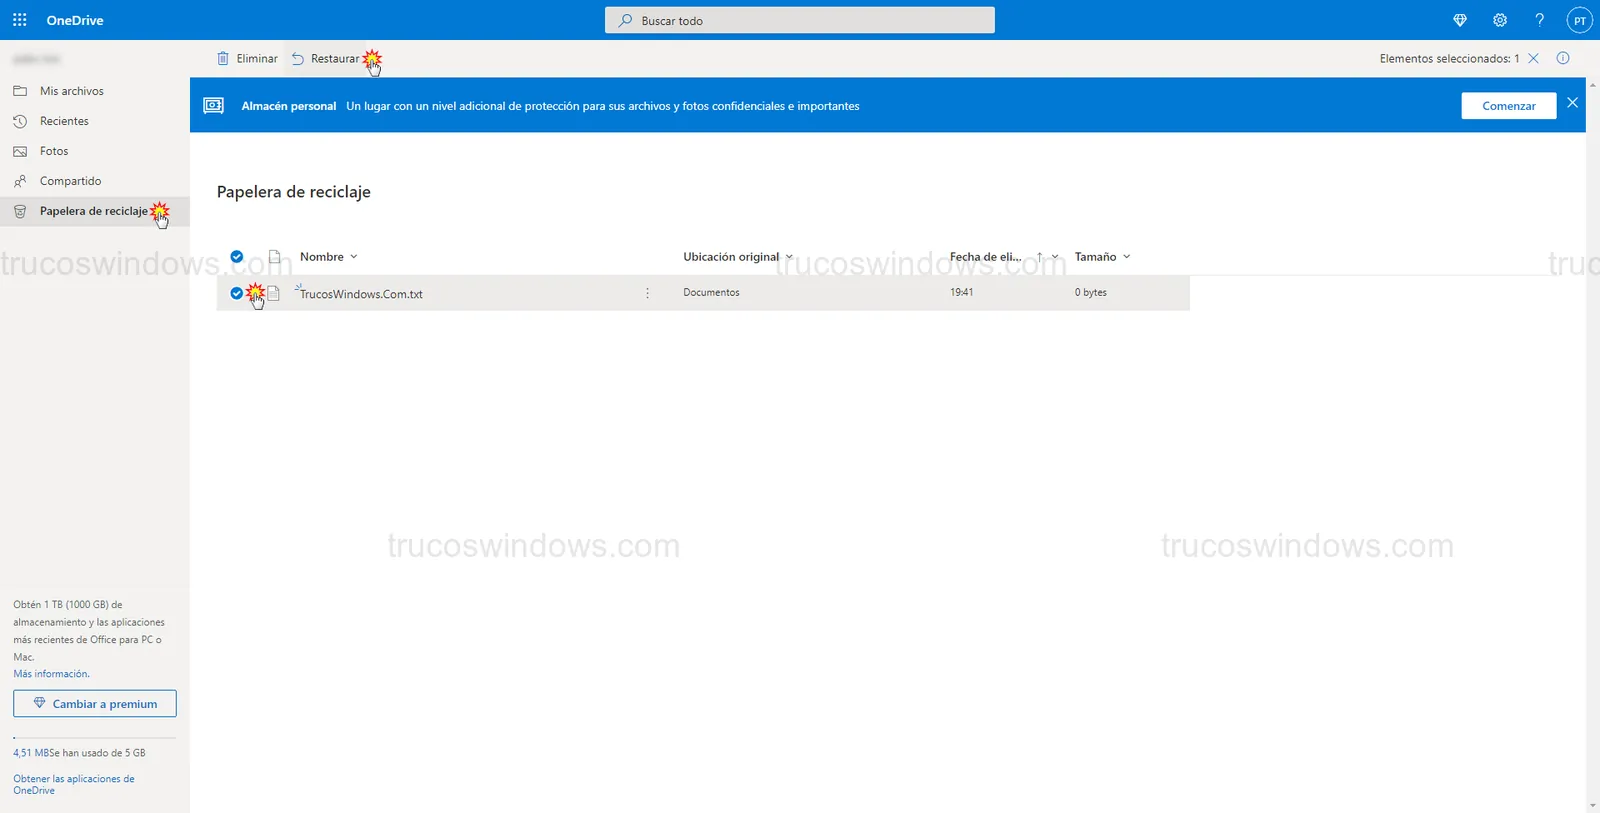This screenshot has height=813, width=1600.
Task: Open Recientes in the sidebar
Action: point(64,121)
